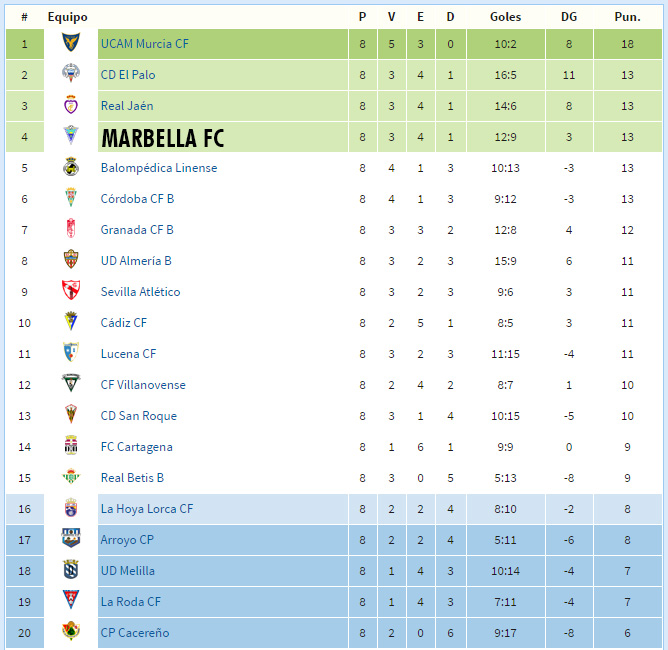Select the Real Jaén purple crest
The image size is (668, 650).
point(71,105)
